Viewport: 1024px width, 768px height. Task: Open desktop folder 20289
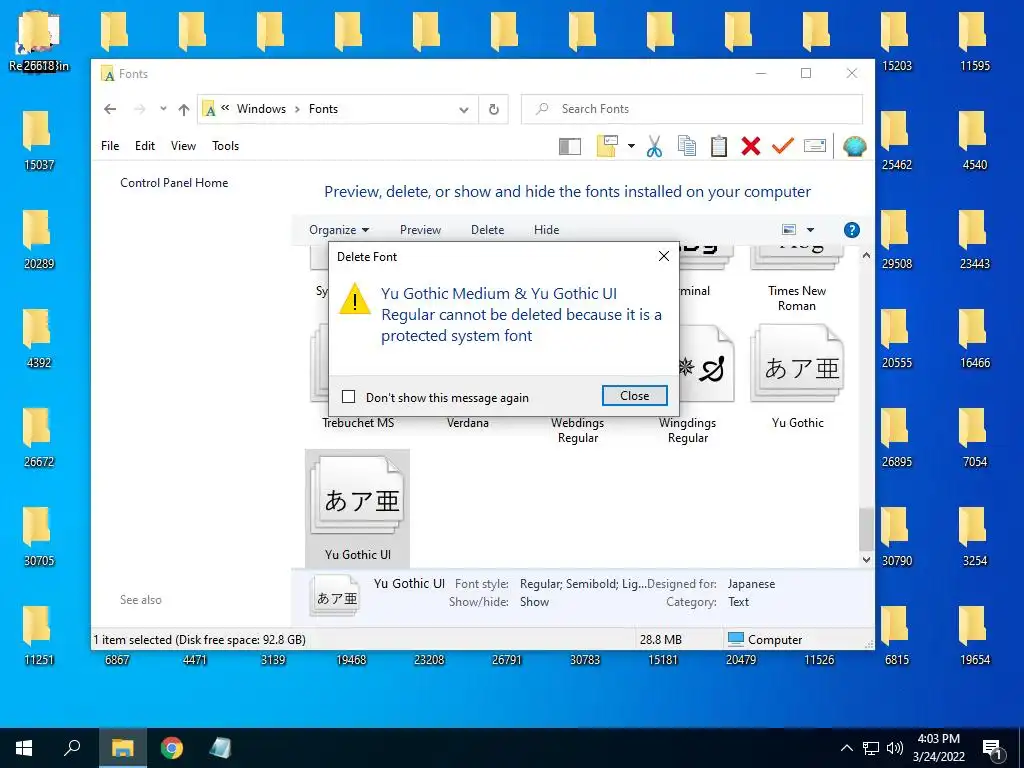pos(39,239)
